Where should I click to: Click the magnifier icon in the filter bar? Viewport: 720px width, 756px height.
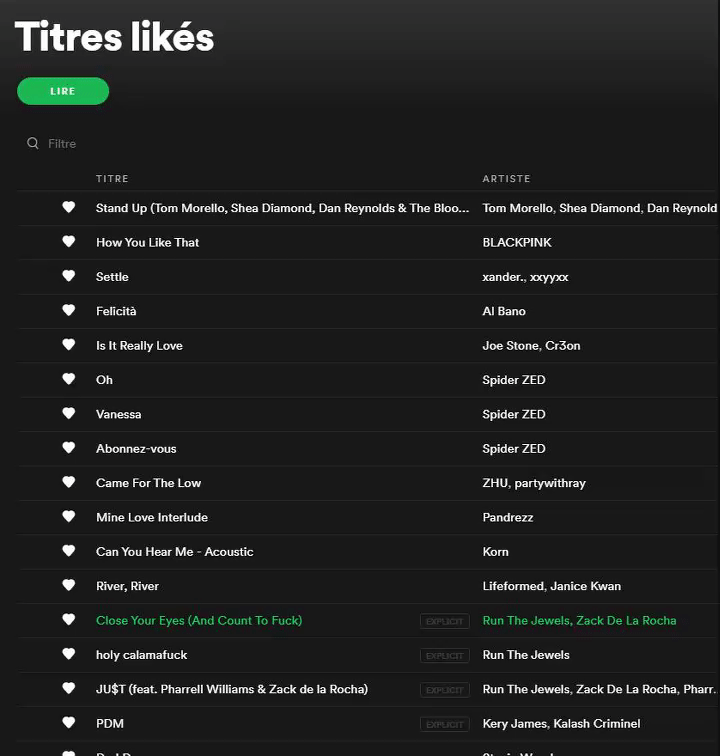click(33, 143)
